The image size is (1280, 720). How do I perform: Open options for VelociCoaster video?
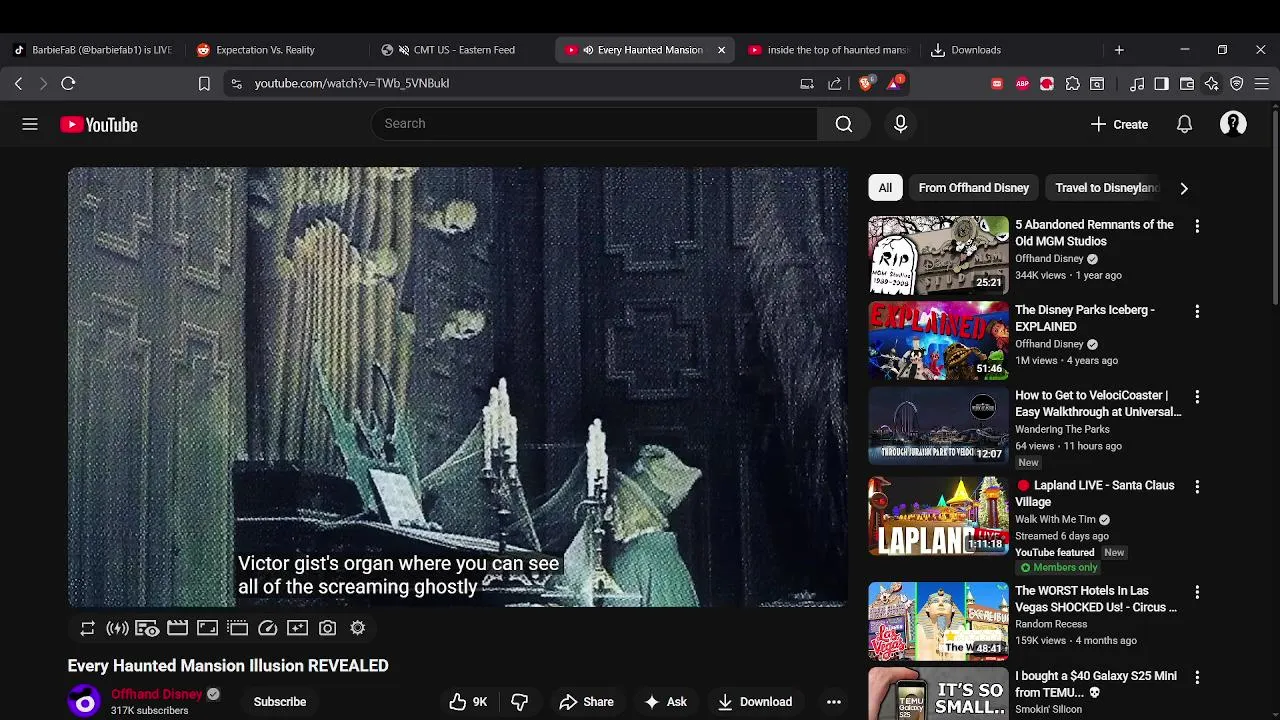(1197, 397)
